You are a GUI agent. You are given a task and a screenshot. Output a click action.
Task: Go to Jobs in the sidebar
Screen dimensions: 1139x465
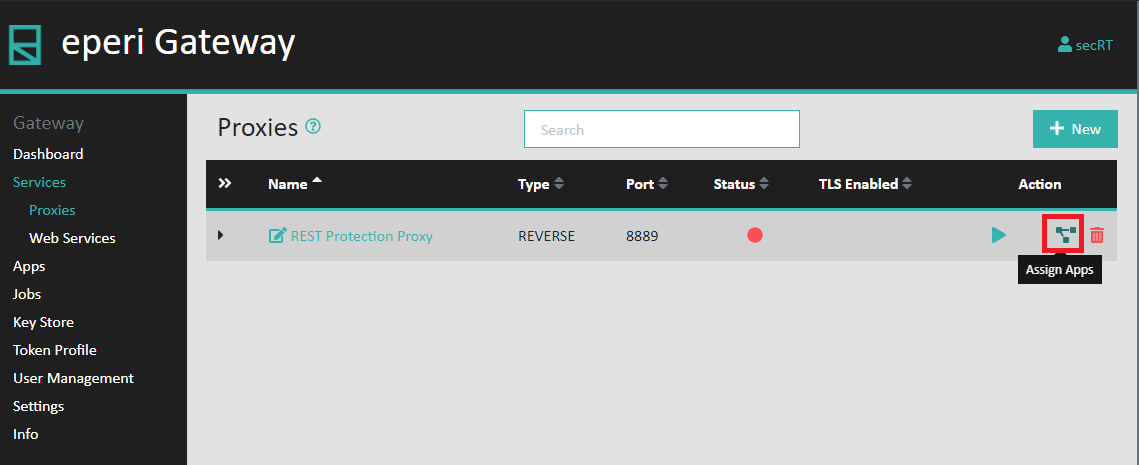(27, 294)
